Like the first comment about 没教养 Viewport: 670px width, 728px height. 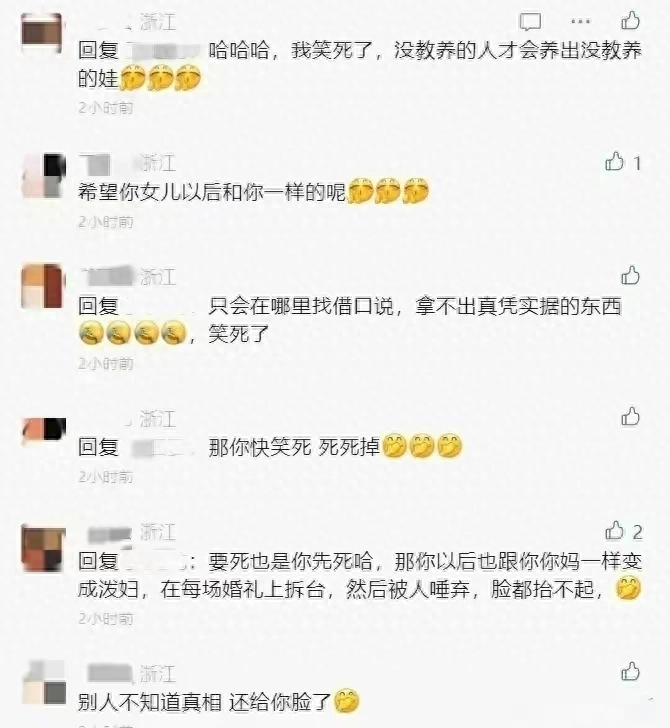(631, 21)
